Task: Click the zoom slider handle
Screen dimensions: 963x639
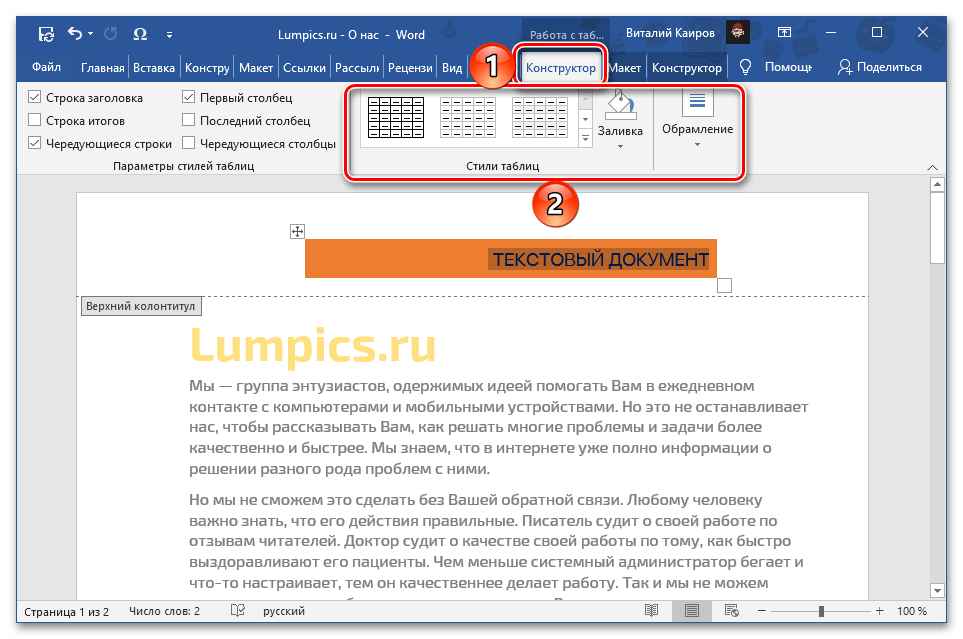Action: tap(821, 611)
